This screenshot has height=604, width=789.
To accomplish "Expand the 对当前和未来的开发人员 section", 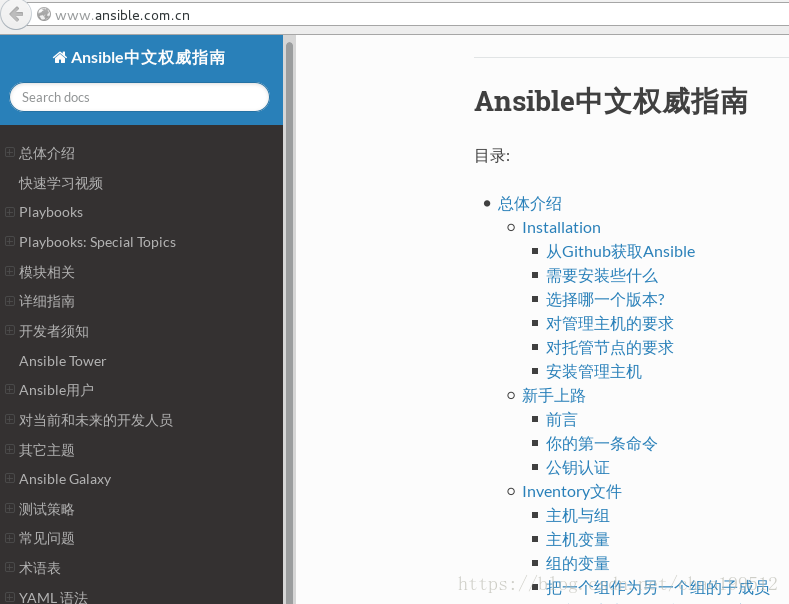I will coord(10,419).
